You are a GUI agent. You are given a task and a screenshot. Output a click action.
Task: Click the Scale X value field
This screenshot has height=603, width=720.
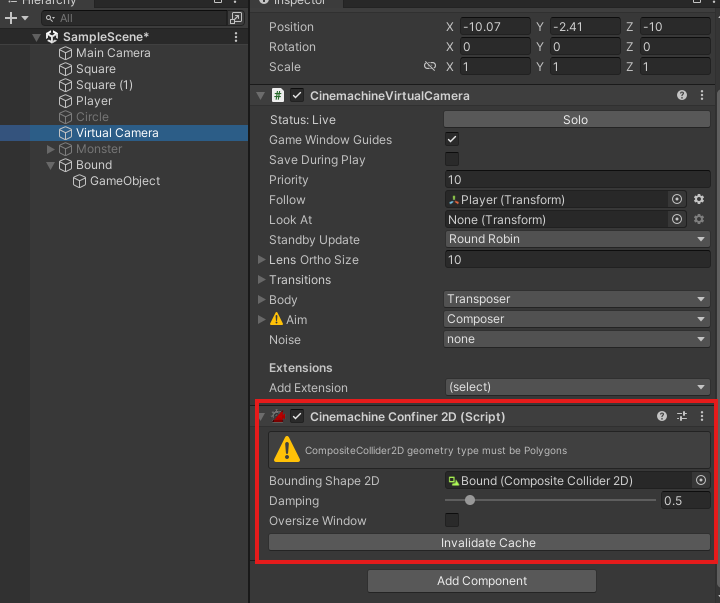point(495,67)
